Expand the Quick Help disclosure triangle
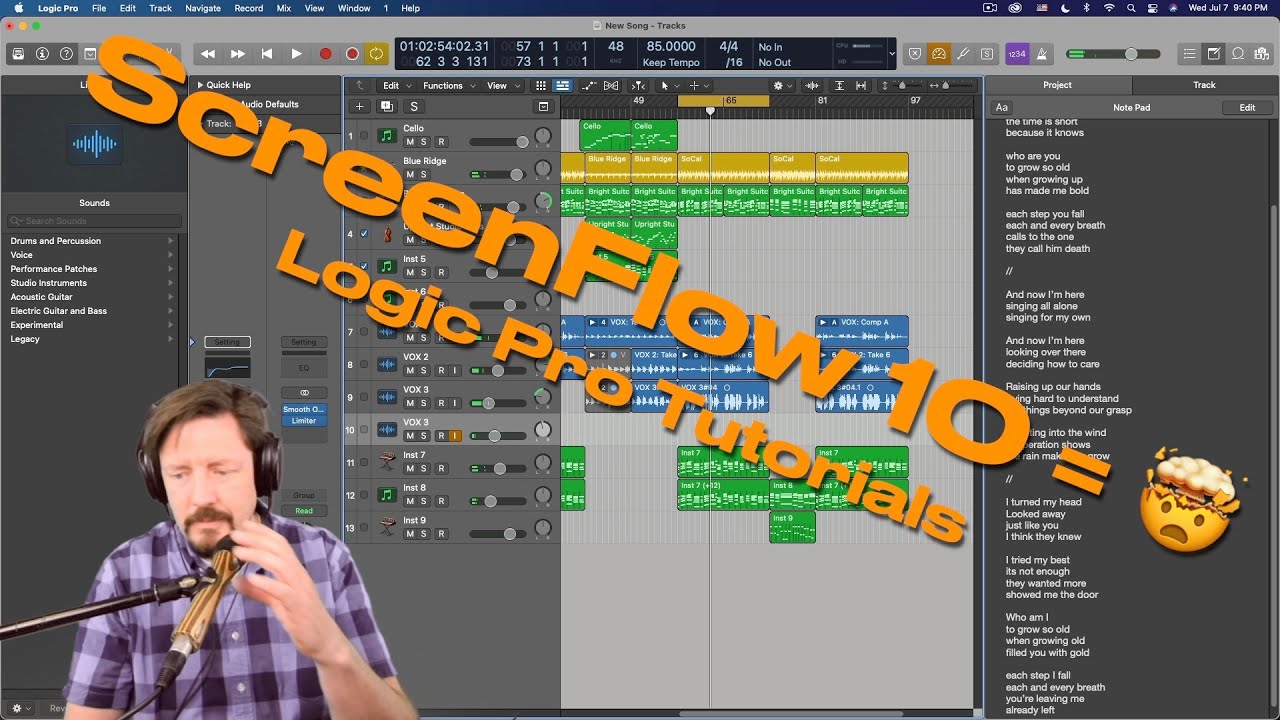 200,85
